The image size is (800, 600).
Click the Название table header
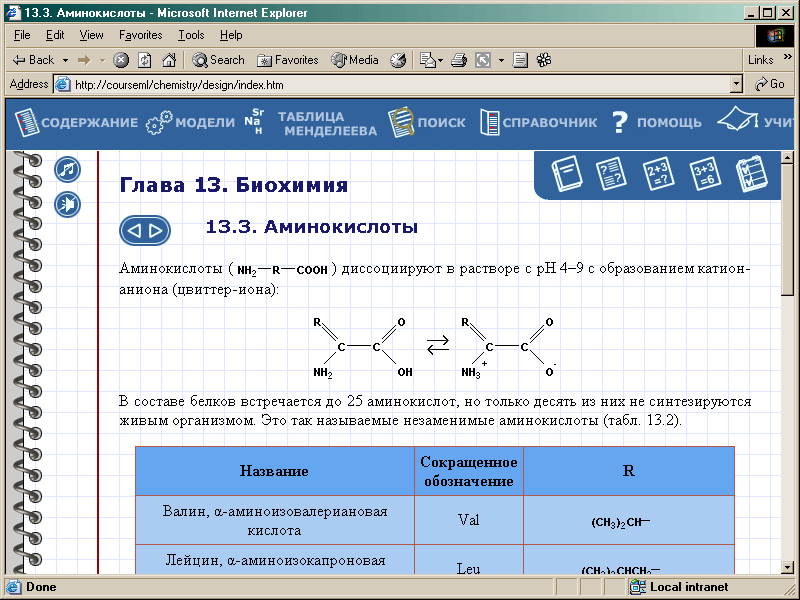coord(274,471)
